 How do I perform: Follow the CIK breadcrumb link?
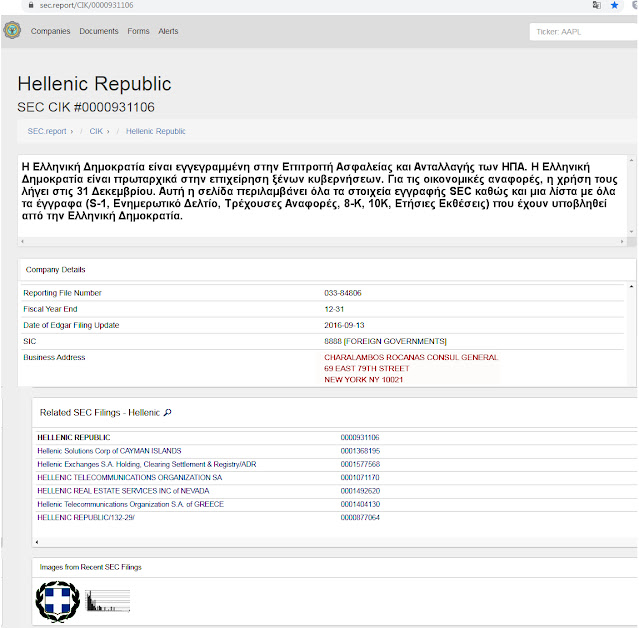96,131
